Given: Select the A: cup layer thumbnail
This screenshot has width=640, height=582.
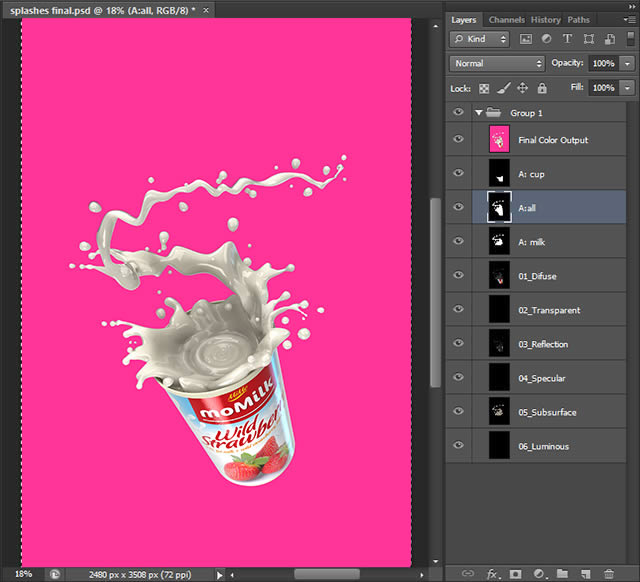Looking at the screenshot, I should [x=499, y=173].
